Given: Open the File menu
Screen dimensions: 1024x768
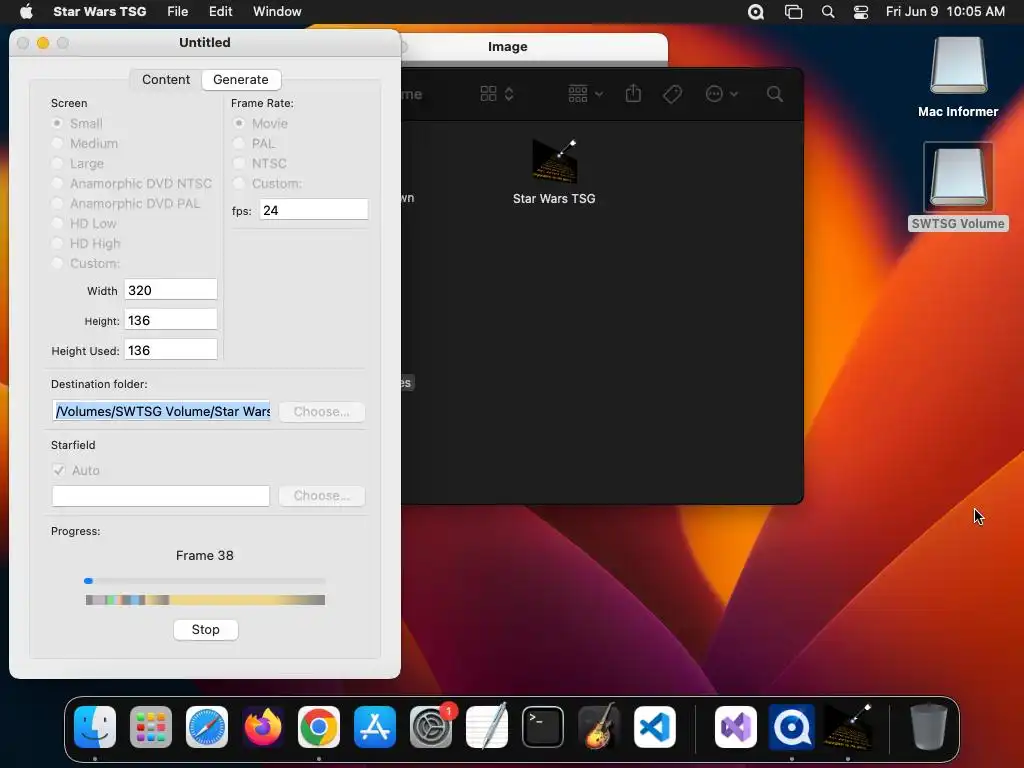Looking at the screenshot, I should [178, 12].
